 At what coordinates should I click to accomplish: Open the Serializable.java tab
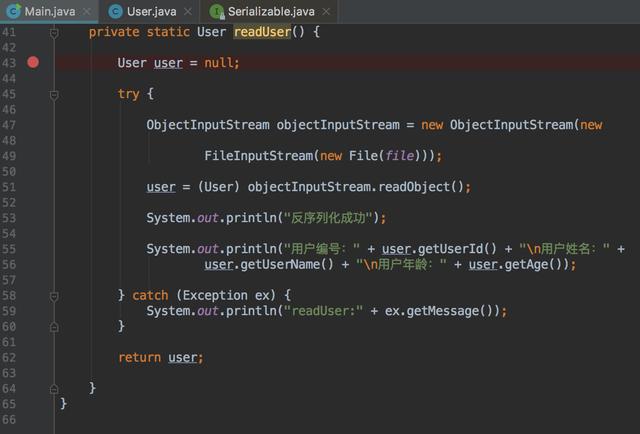click(x=270, y=12)
